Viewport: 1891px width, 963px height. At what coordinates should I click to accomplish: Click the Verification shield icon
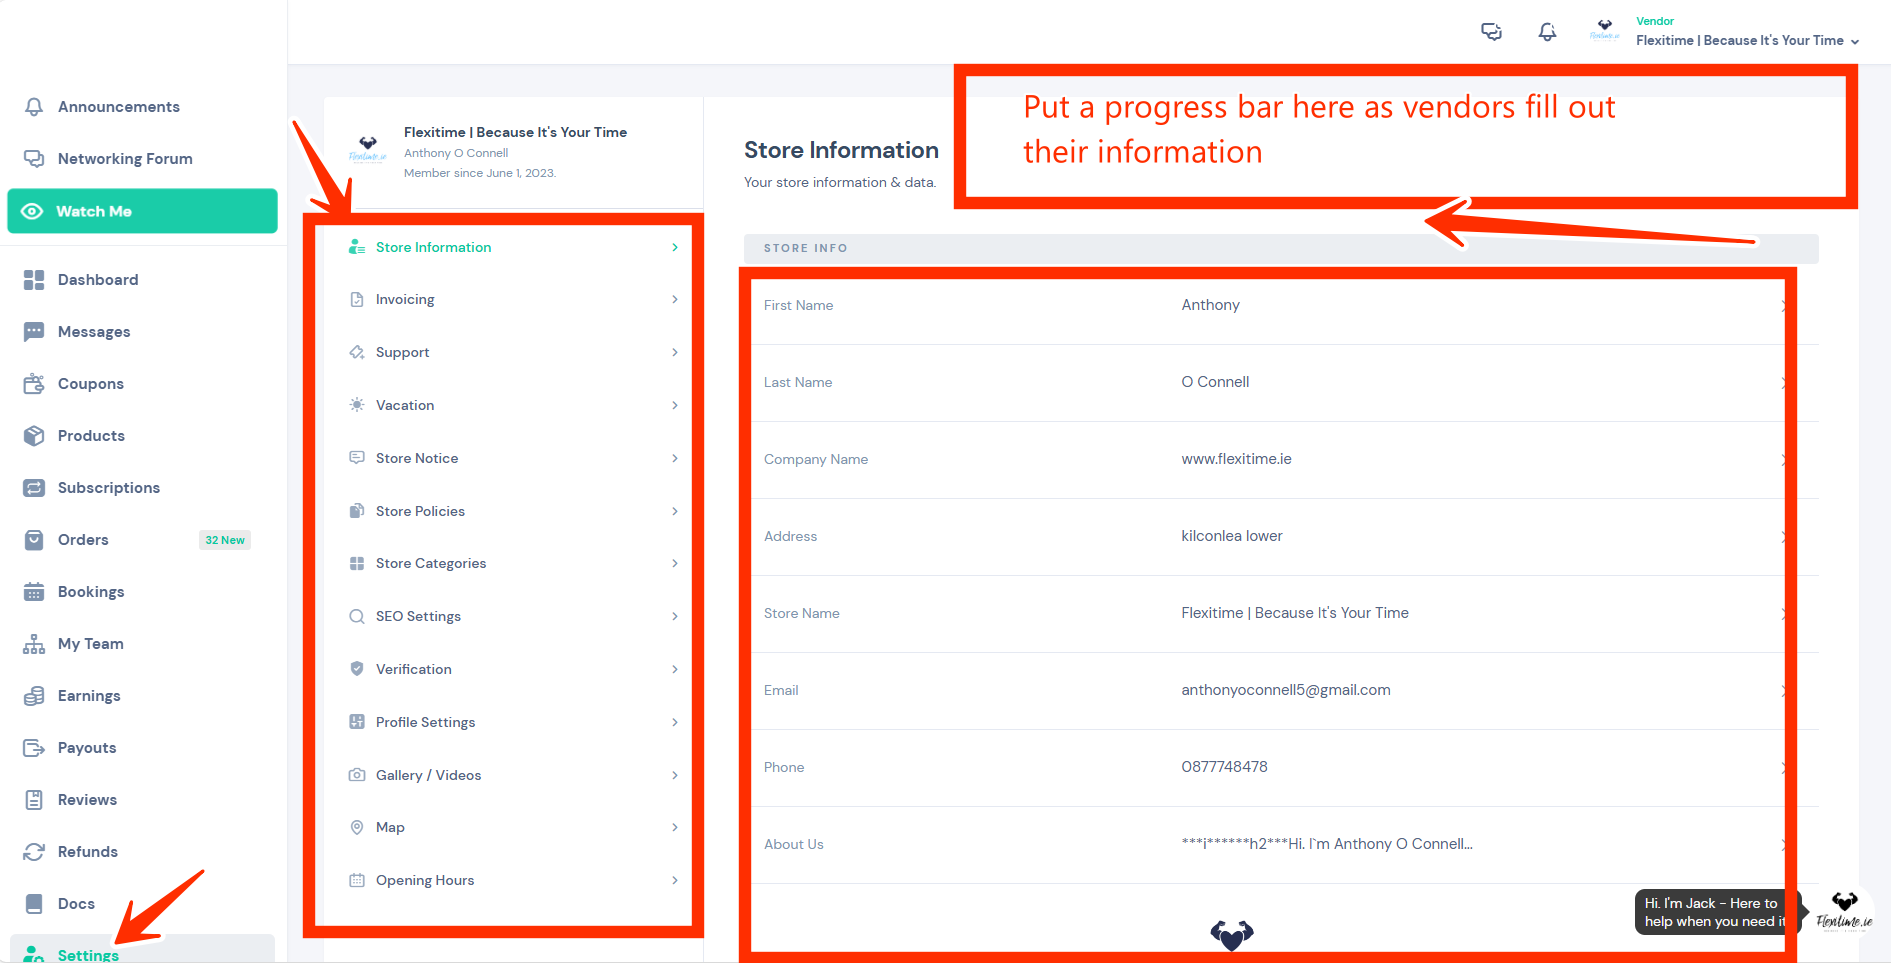(x=357, y=669)
